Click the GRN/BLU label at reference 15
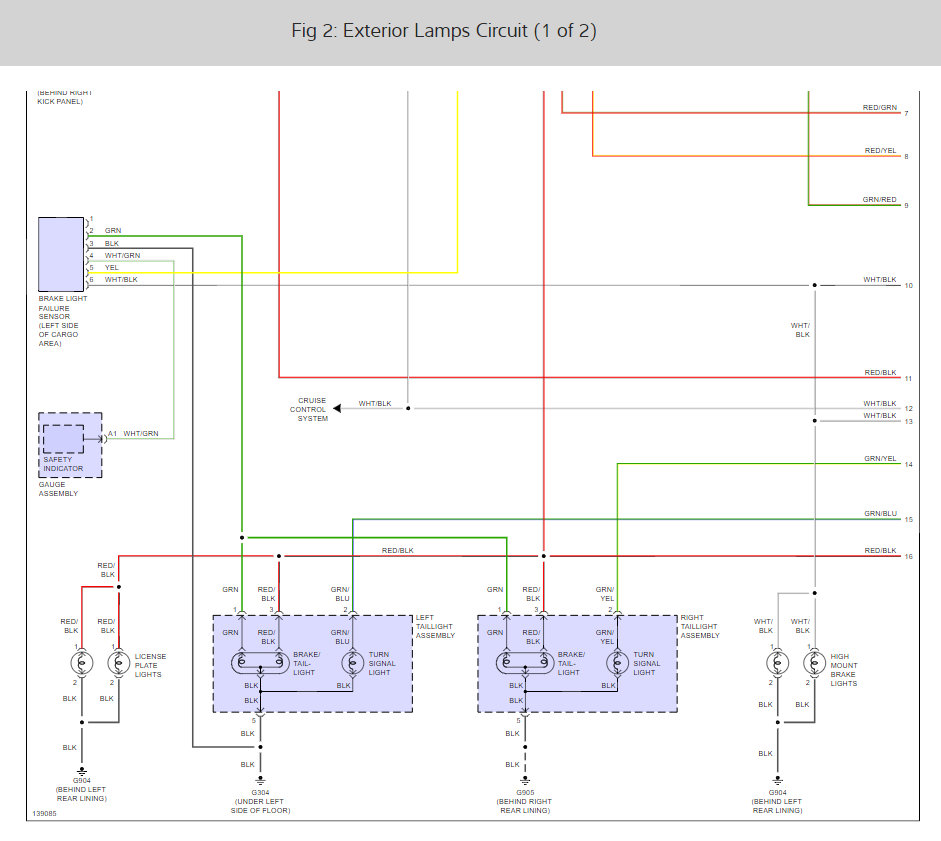941x841 pixels. 880,513
